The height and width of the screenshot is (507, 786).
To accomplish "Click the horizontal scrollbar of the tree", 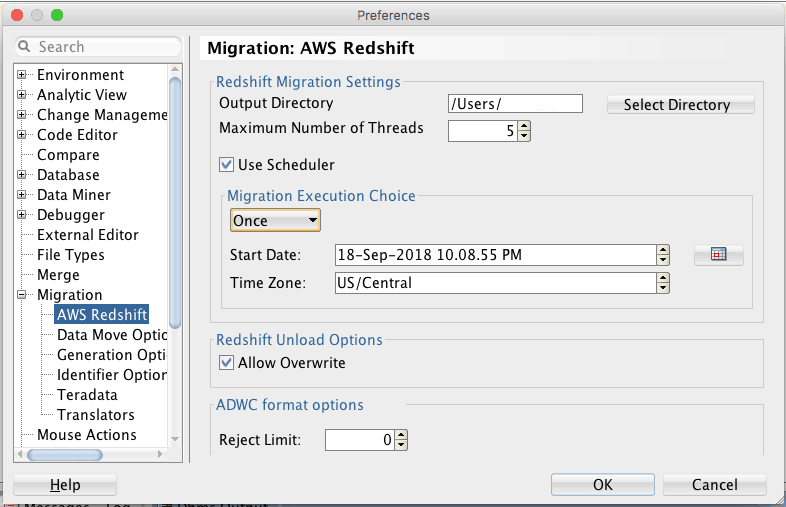I will pos(65,455).
